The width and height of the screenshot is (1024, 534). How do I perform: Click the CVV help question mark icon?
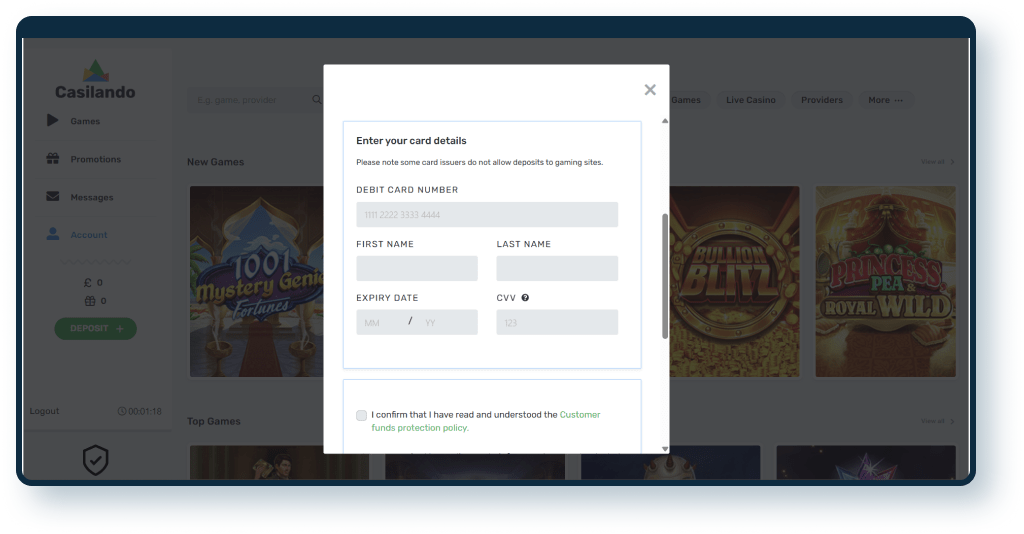(x=525, y=298)
